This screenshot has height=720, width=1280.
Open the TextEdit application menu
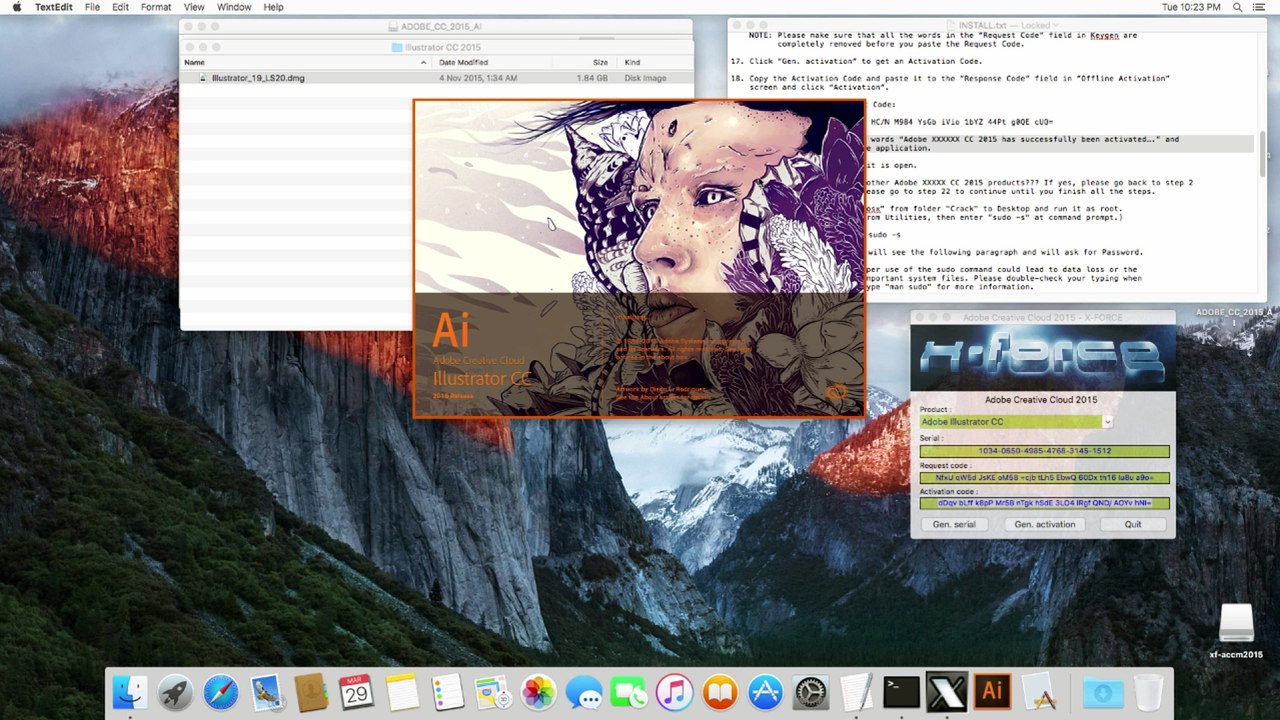[55, 7]
